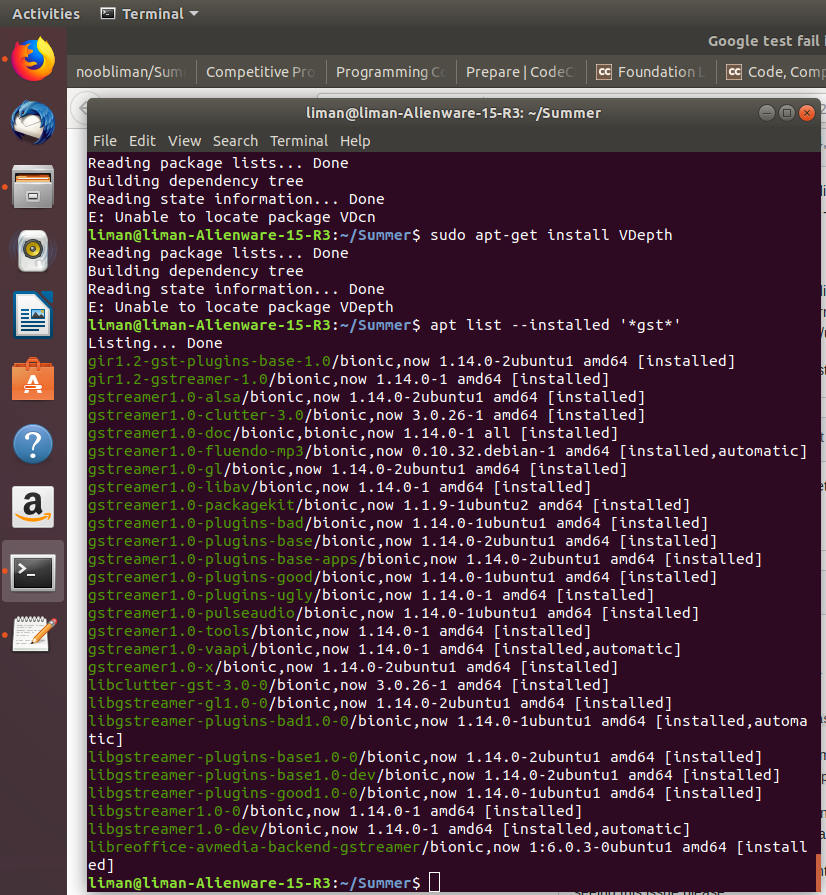Open the File menu in Terminal
826x895 pixels.
[x=105, y=141]
